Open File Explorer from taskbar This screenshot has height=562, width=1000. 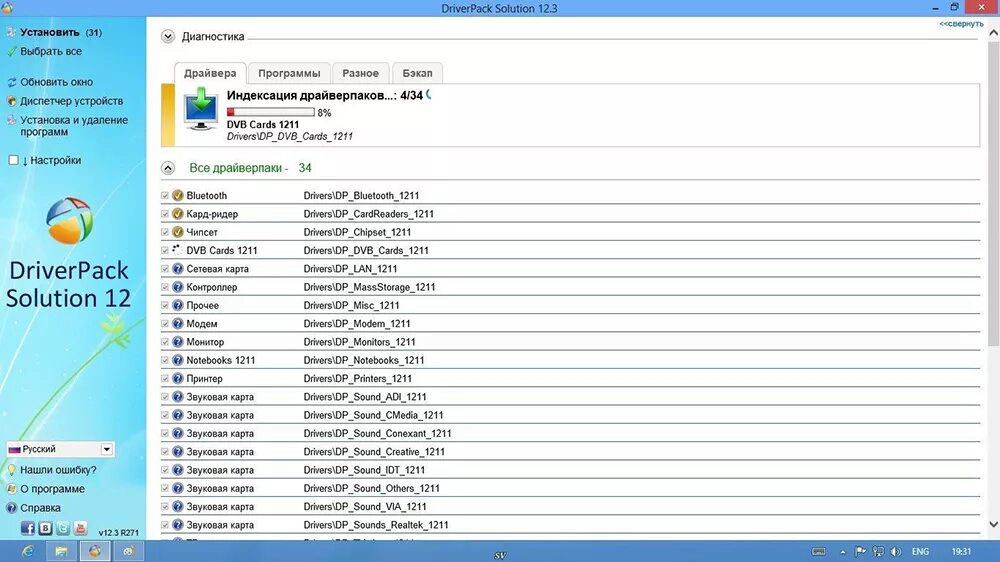click(x=61, y=551)
